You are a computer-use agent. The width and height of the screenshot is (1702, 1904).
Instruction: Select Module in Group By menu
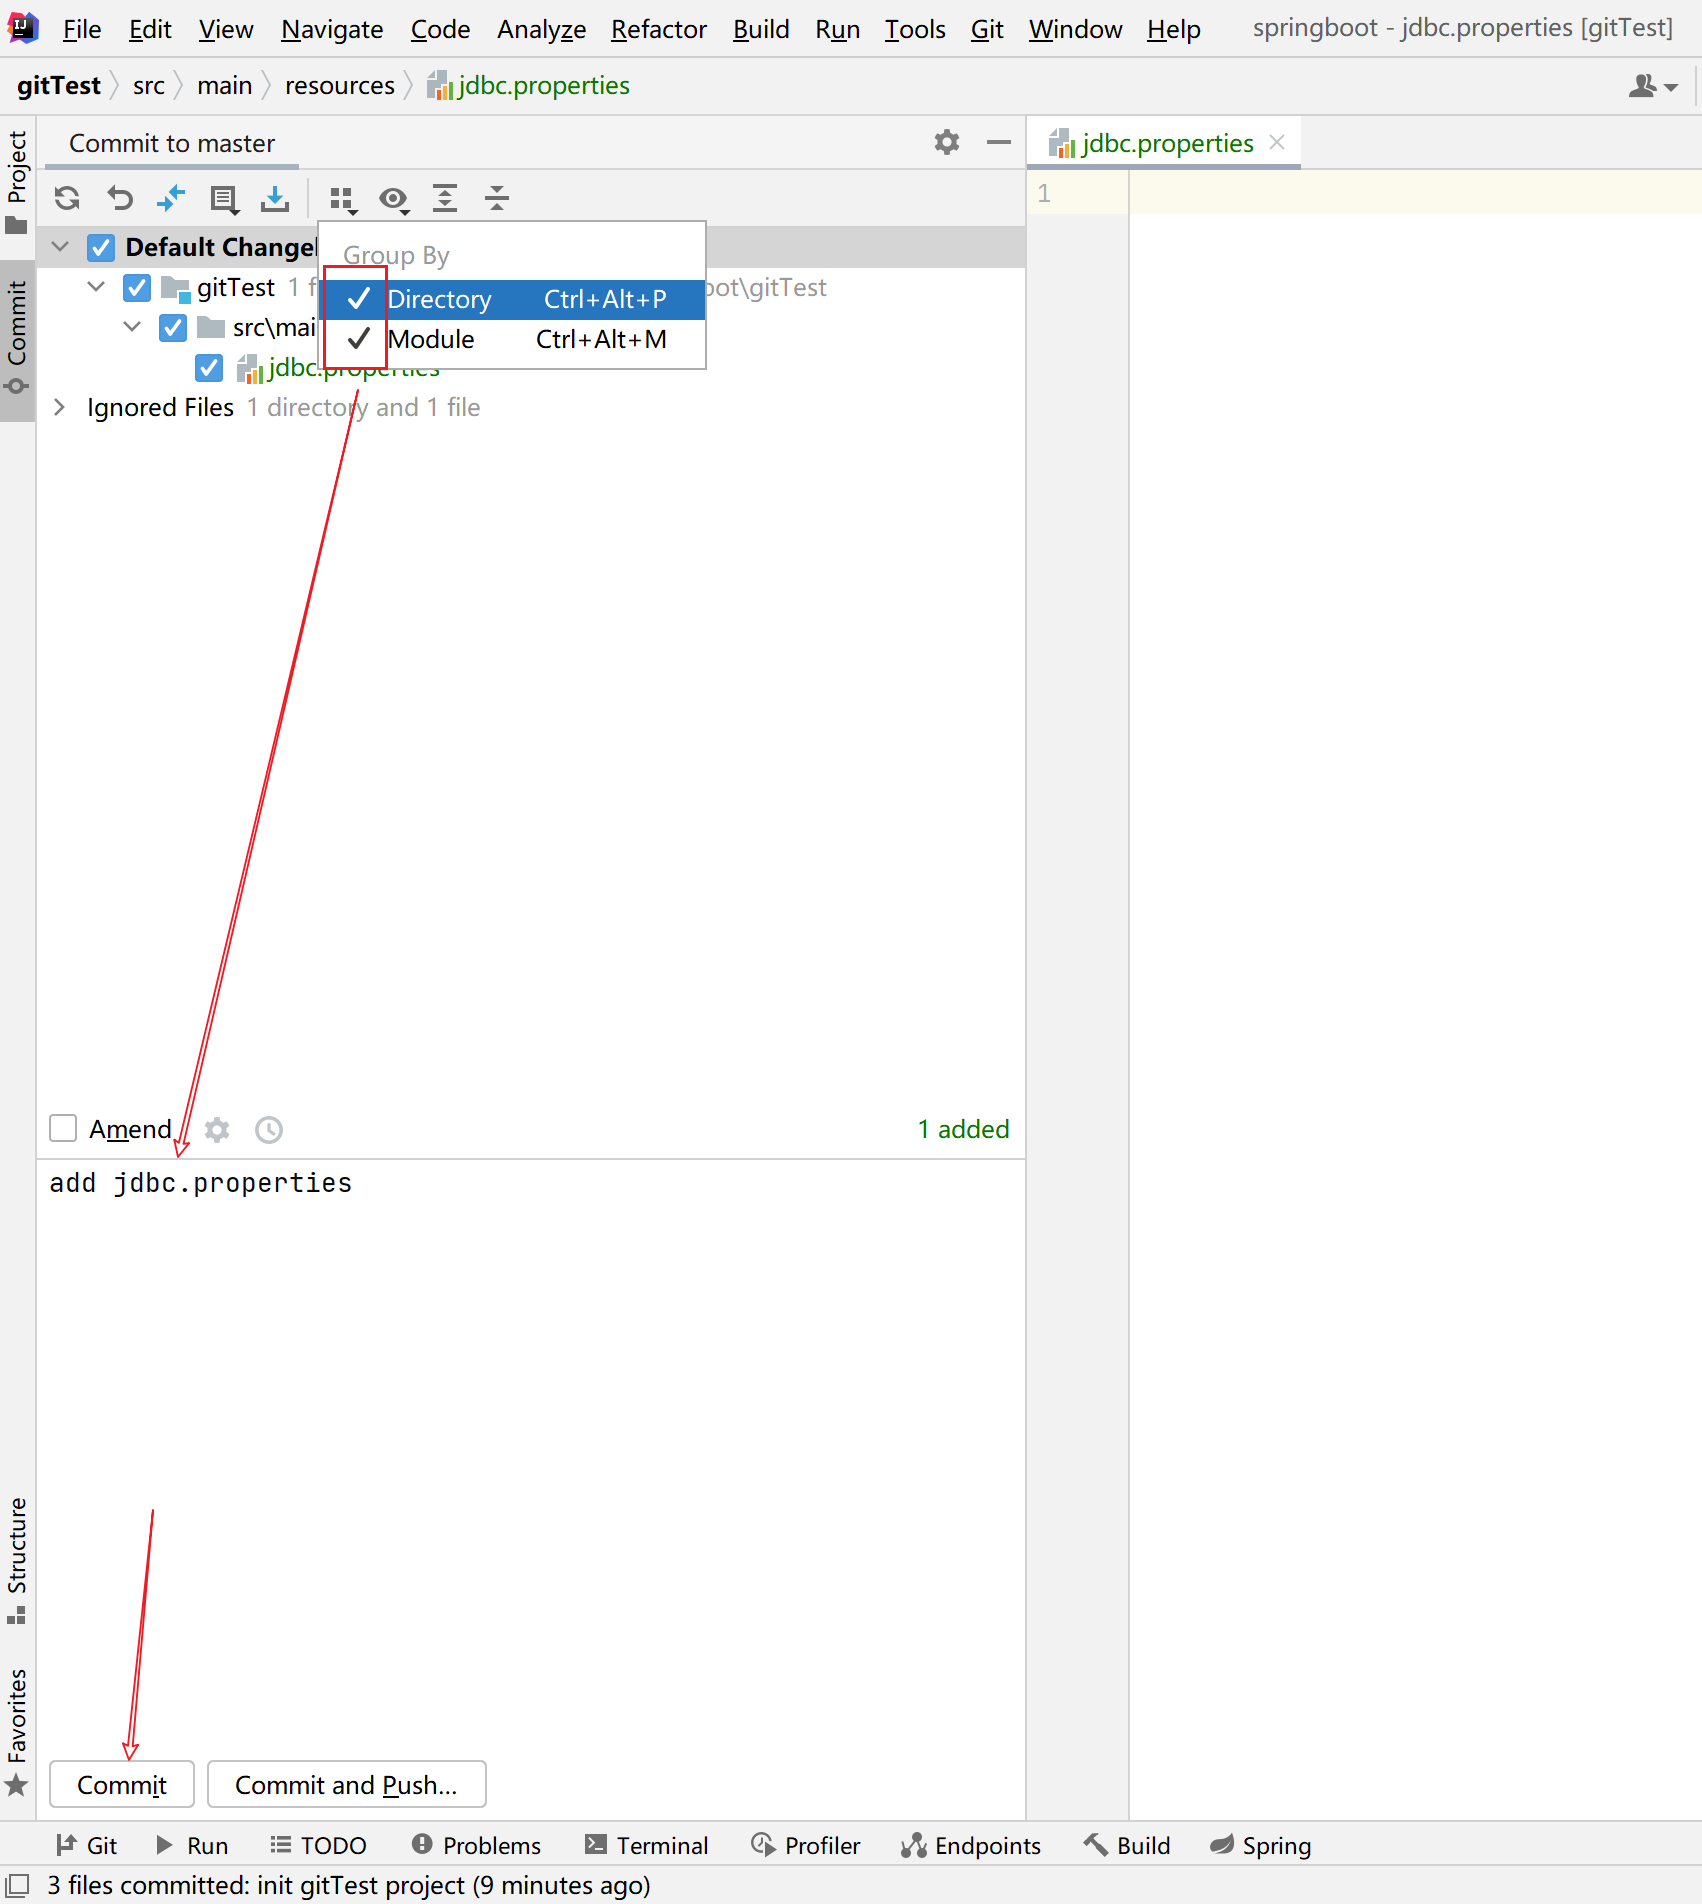pyautogui.click(x=431, y=340)
